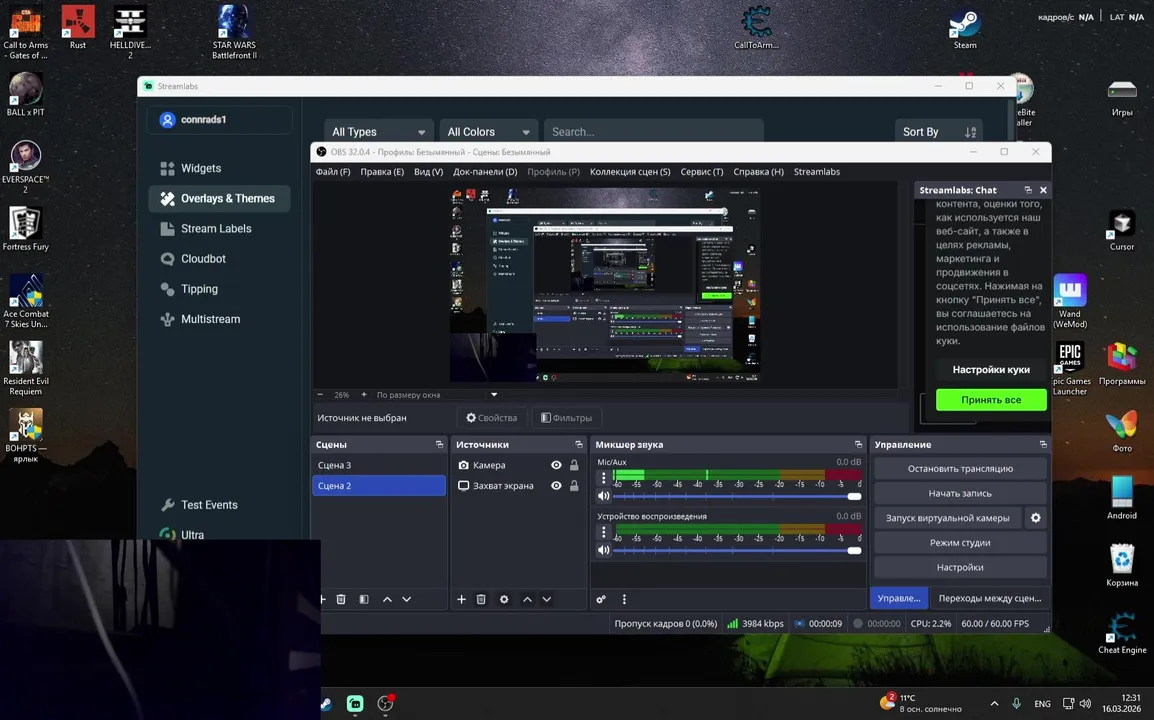The width and height of the screenshot is (1154, 720).
Task: Hide the Камера source
Action: (556, 465)
